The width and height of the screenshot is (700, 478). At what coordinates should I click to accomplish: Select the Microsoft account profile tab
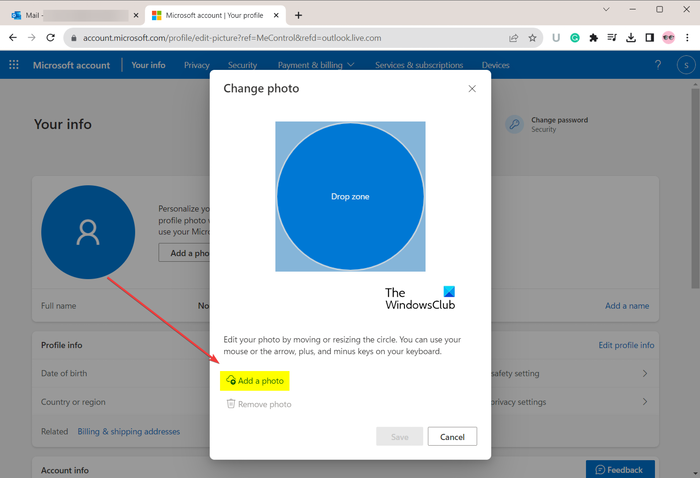(x=215, y=15)
